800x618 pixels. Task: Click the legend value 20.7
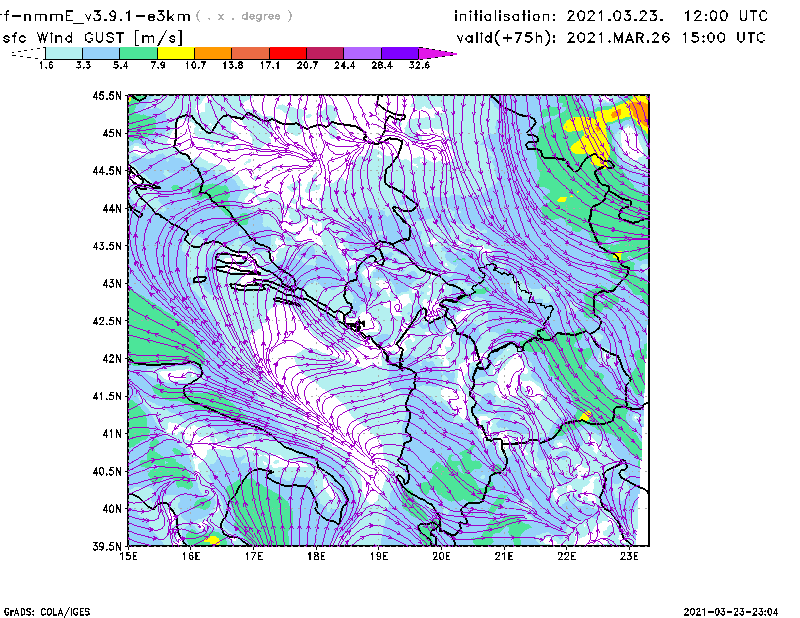(x=307, y=65)
